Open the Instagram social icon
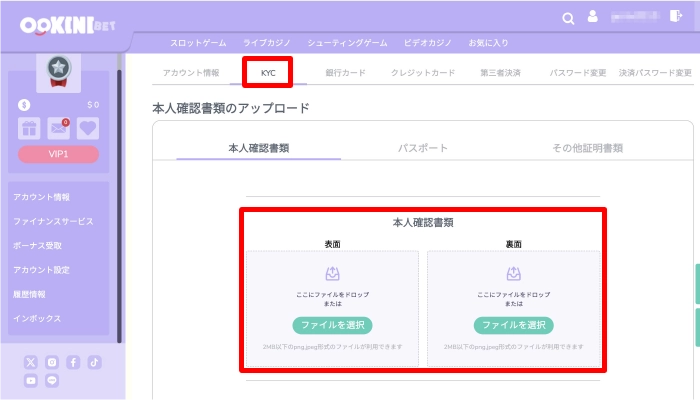The height and width of the screenshot is (400, 700). (52, 362)
